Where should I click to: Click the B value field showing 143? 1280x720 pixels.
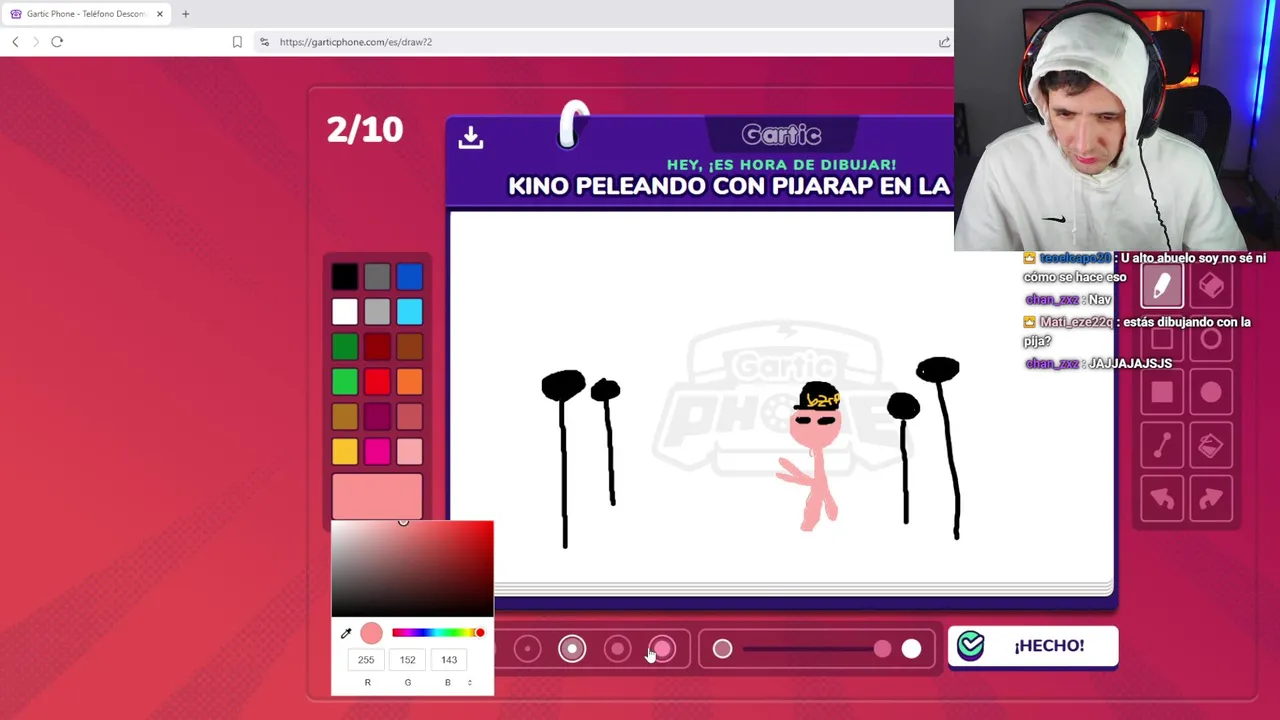pos(448,660)
